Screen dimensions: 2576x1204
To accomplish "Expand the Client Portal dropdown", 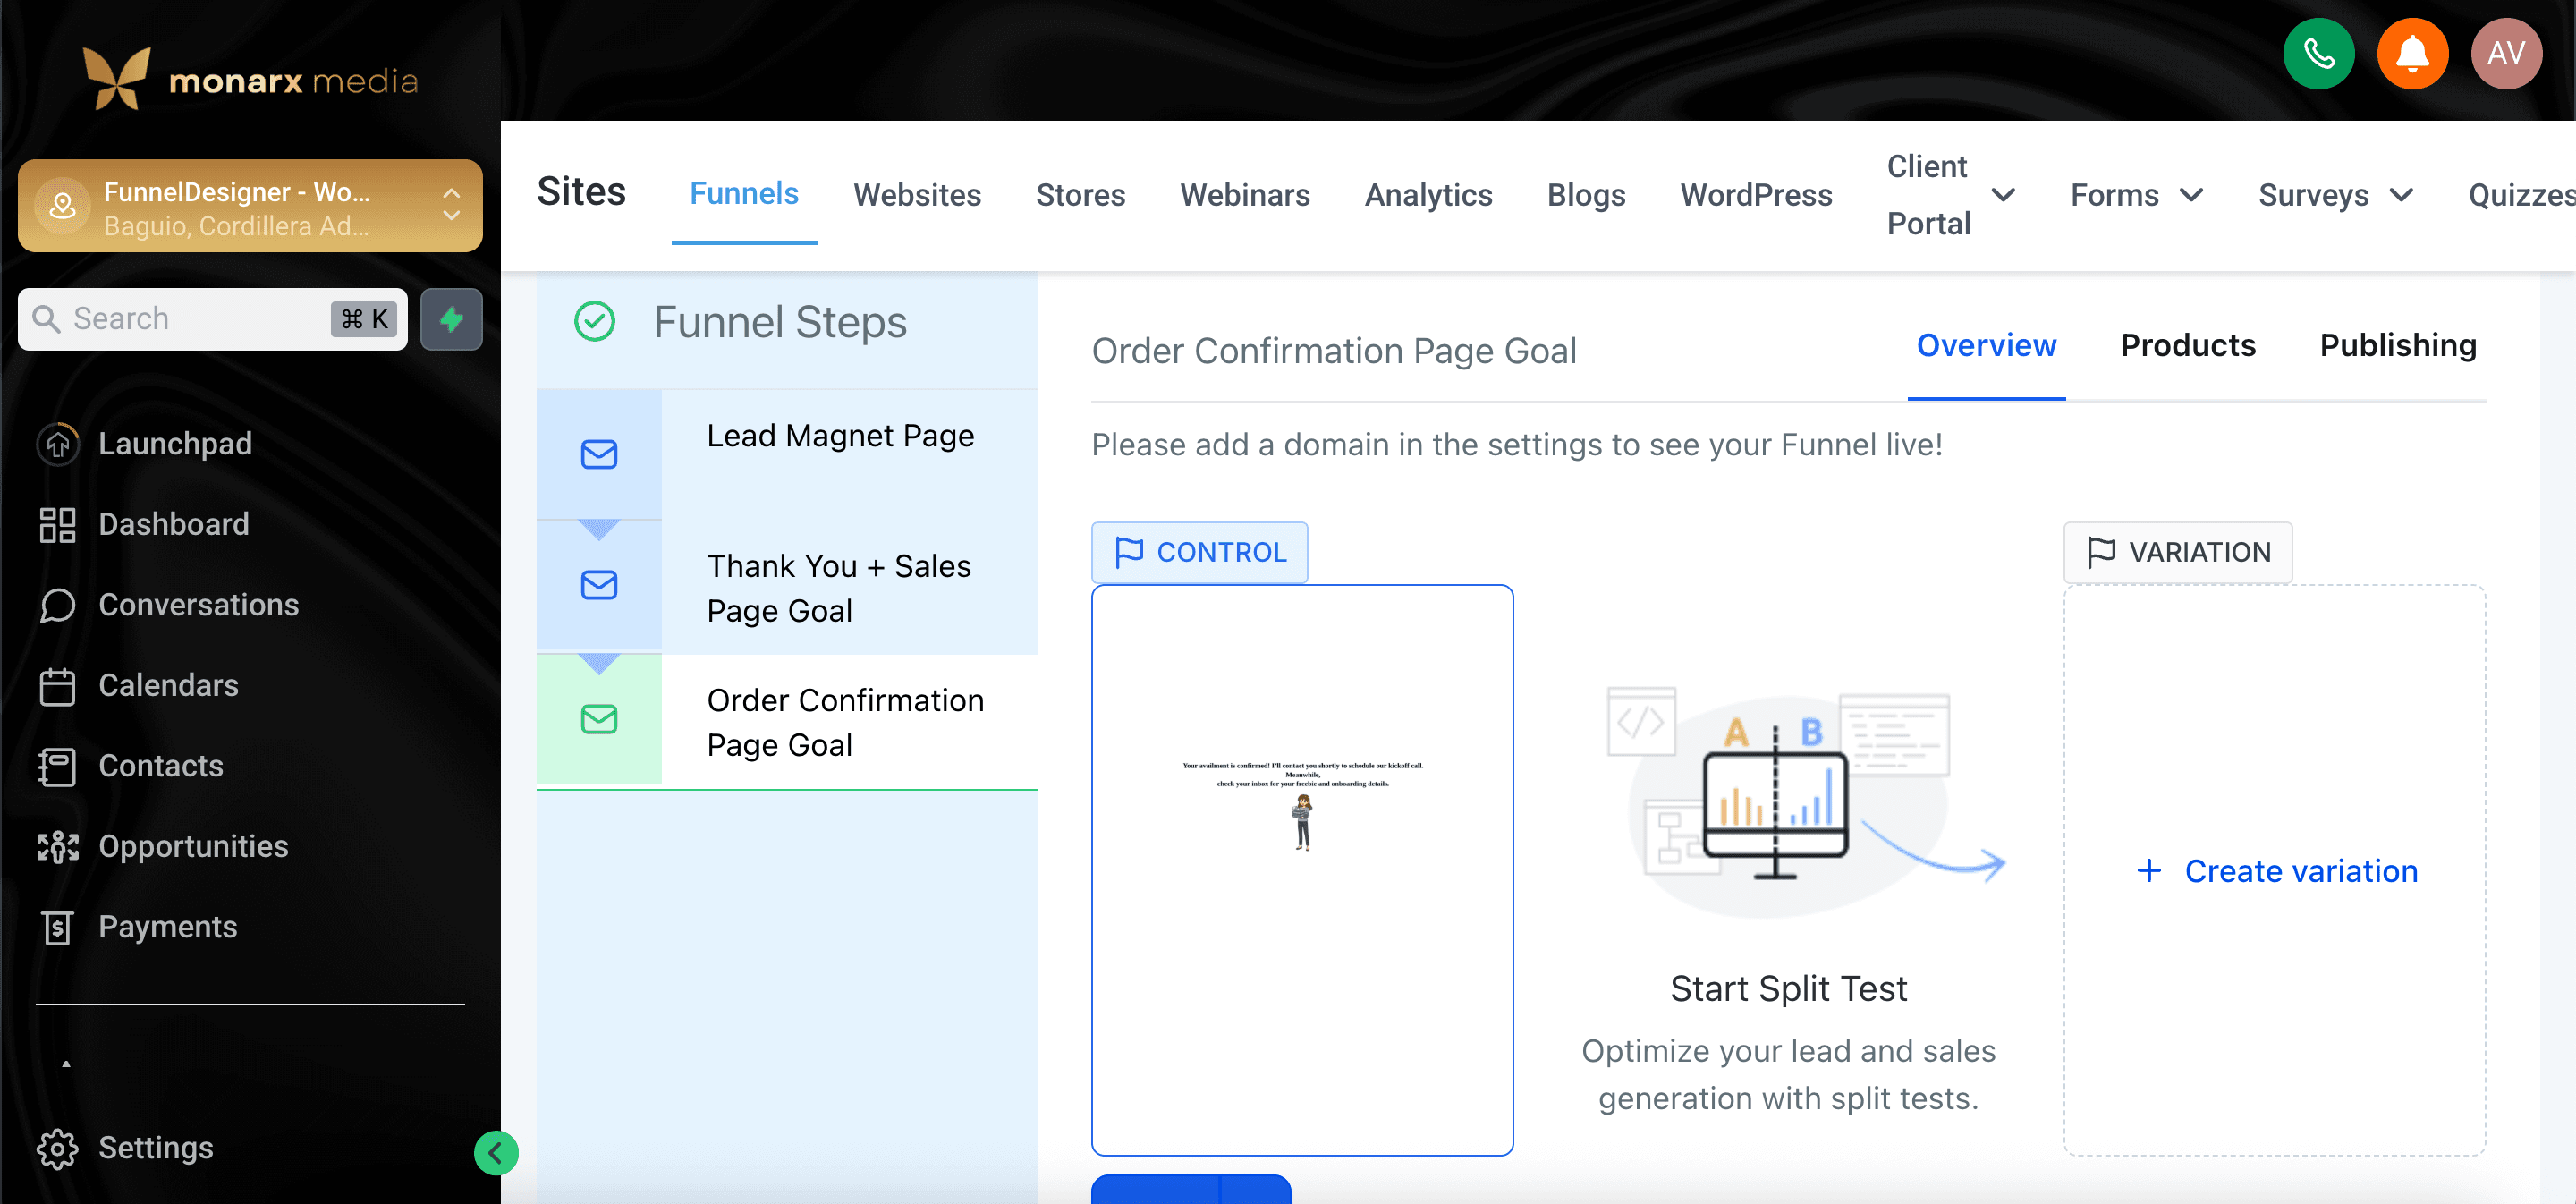I will point(2003,195).
